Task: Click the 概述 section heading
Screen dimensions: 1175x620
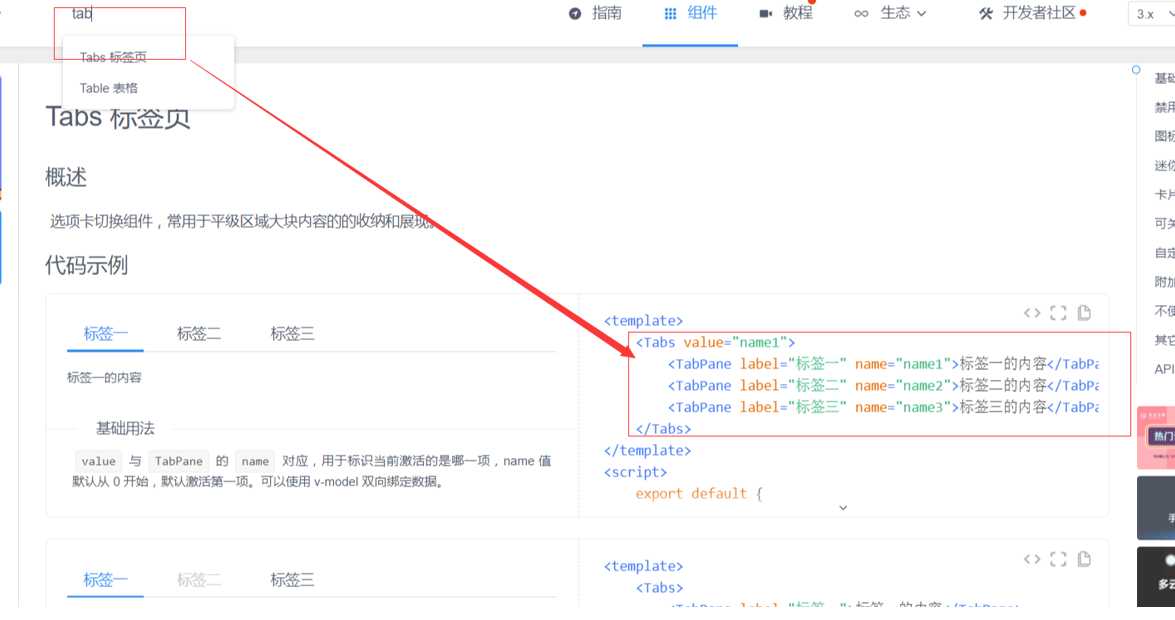Action: (66, 178)
